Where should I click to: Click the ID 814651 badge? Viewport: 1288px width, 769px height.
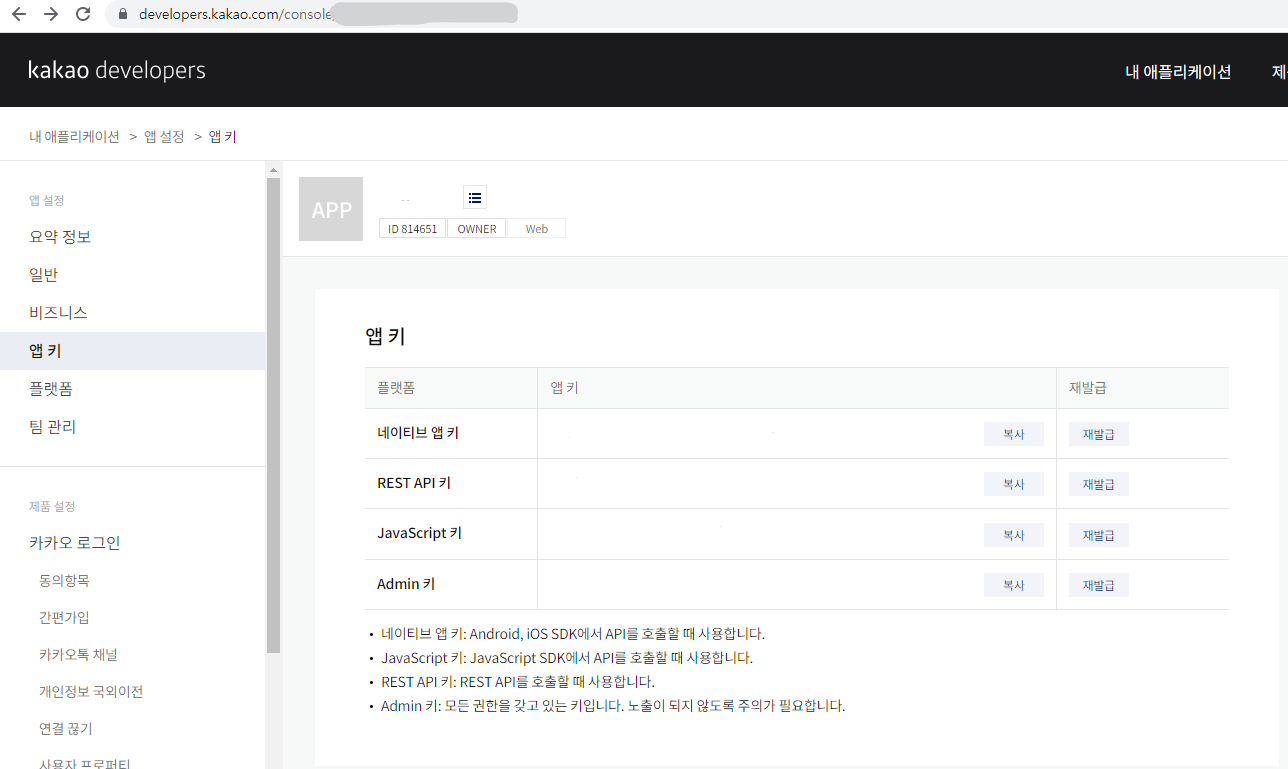coord(412,229)
